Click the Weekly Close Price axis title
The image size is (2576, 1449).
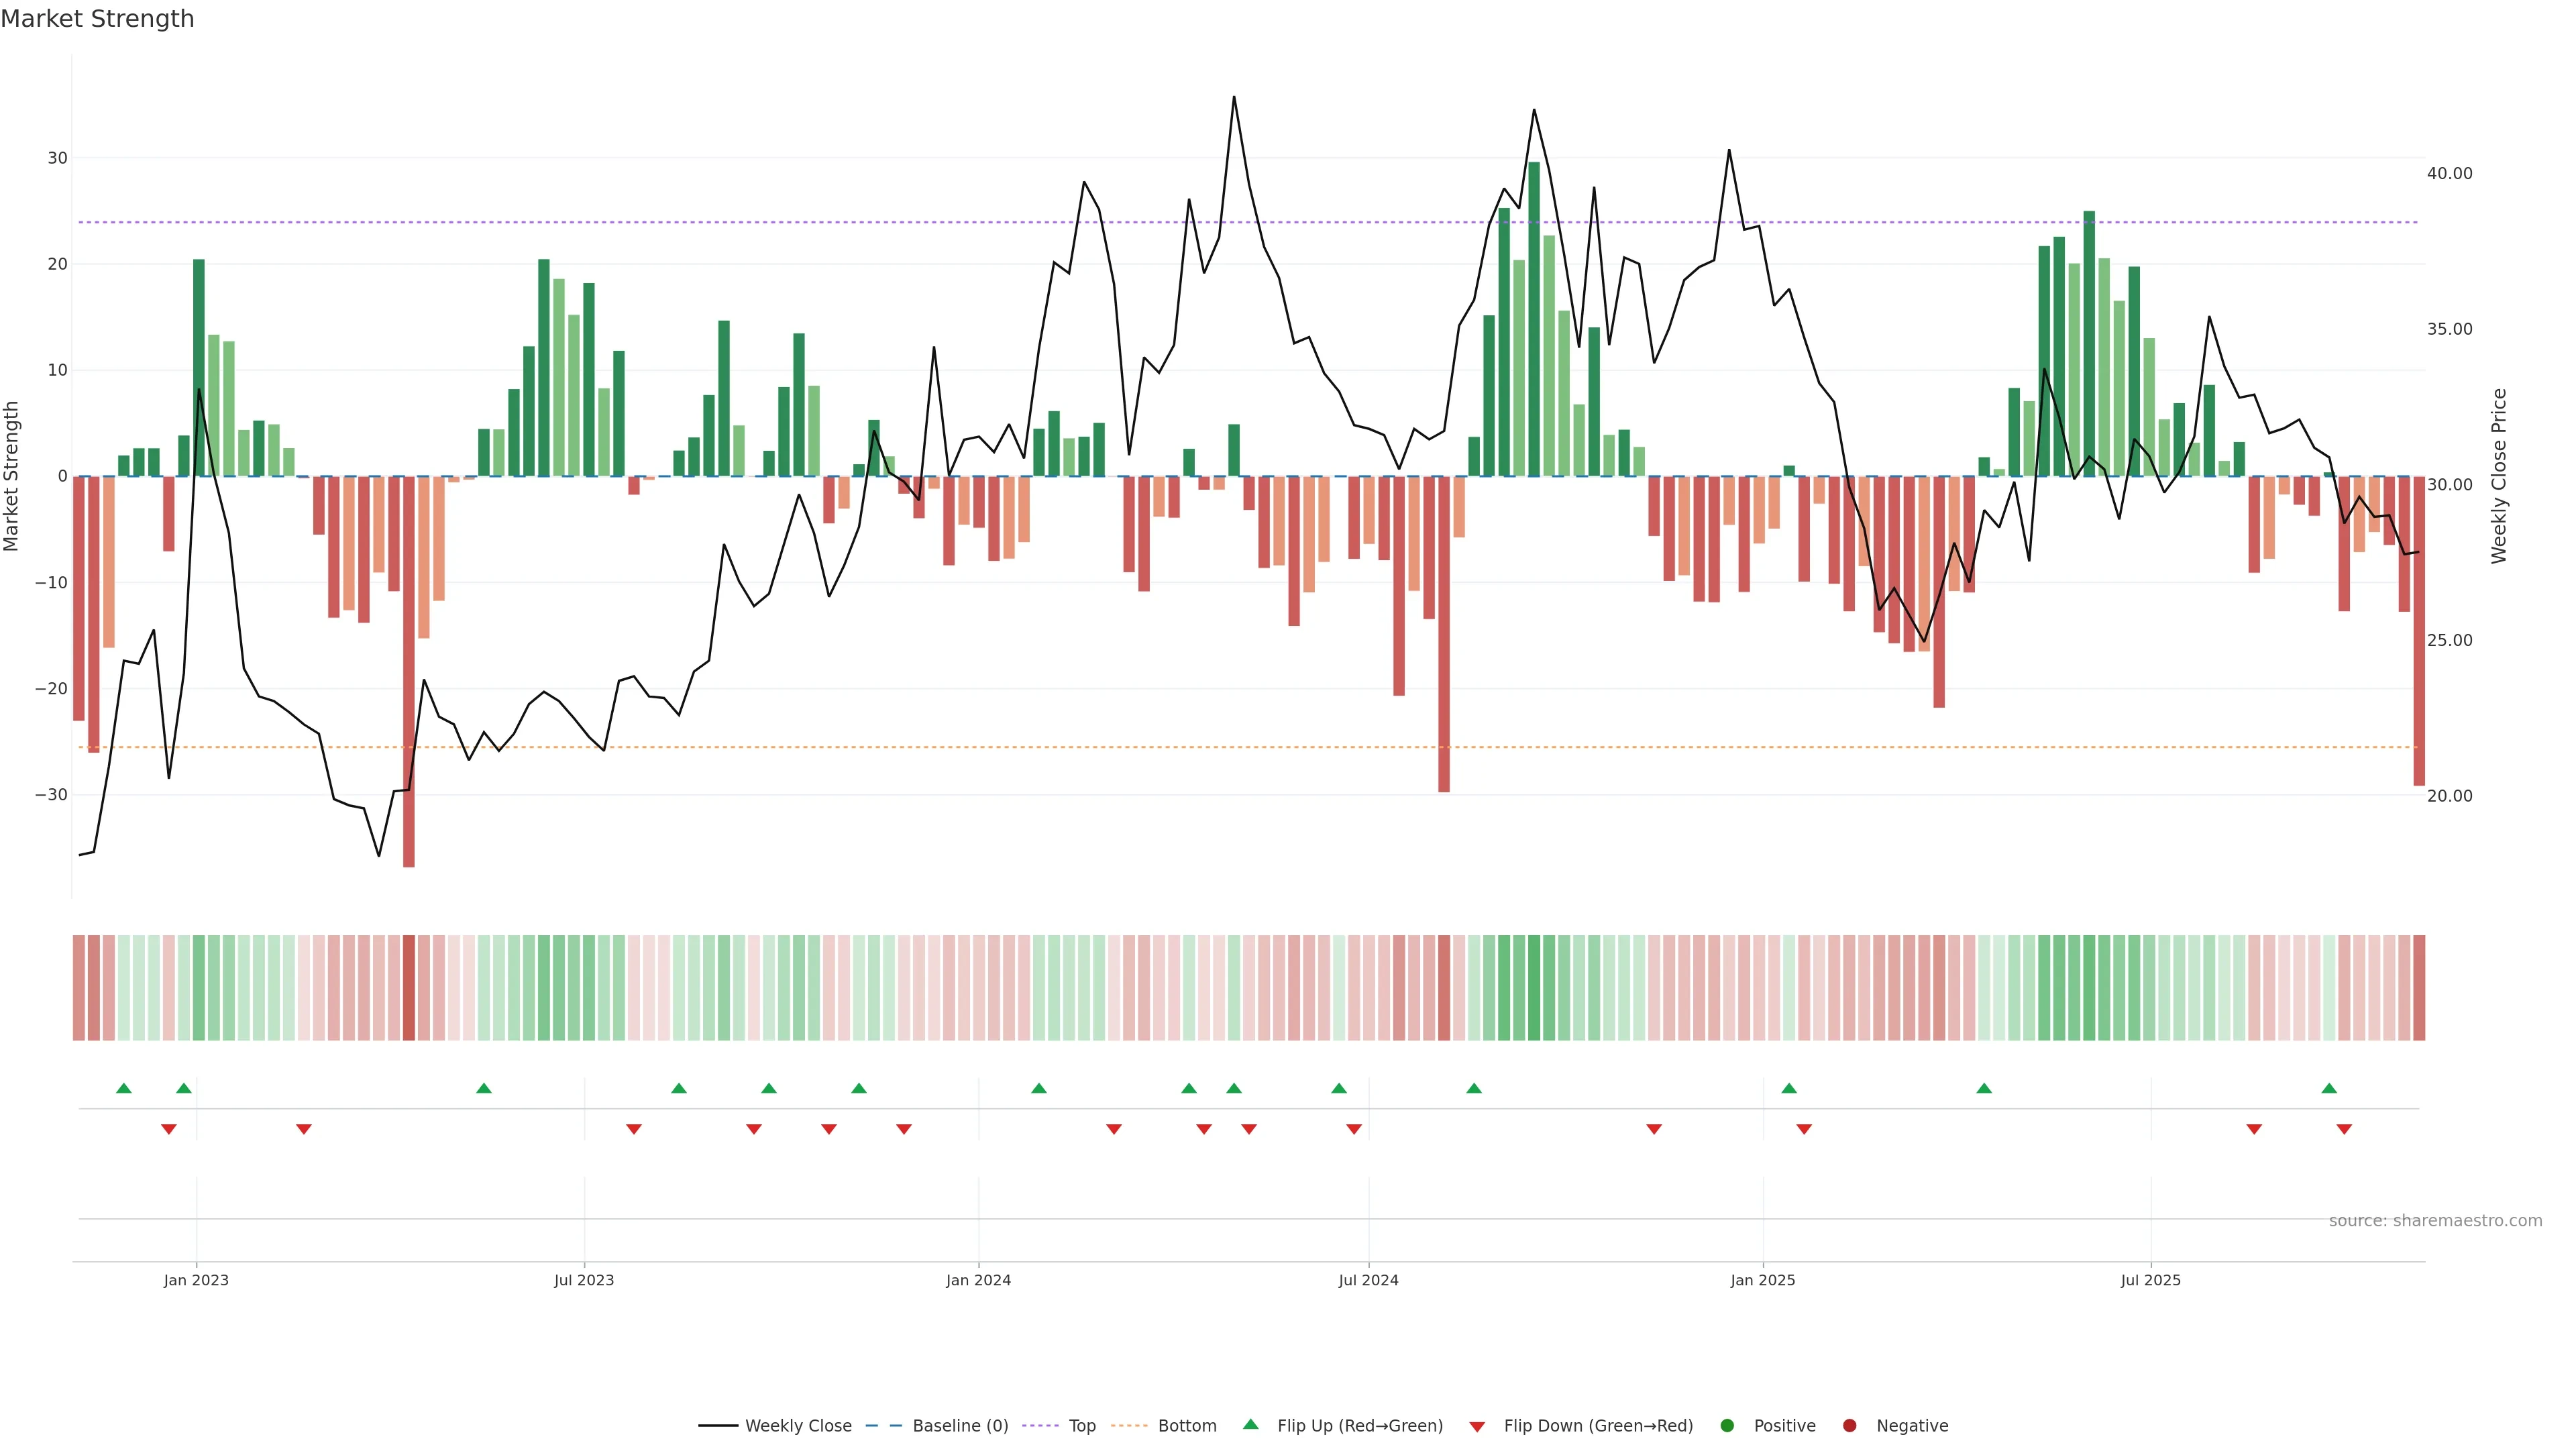pyautogui.click(x=2499, y=476)
